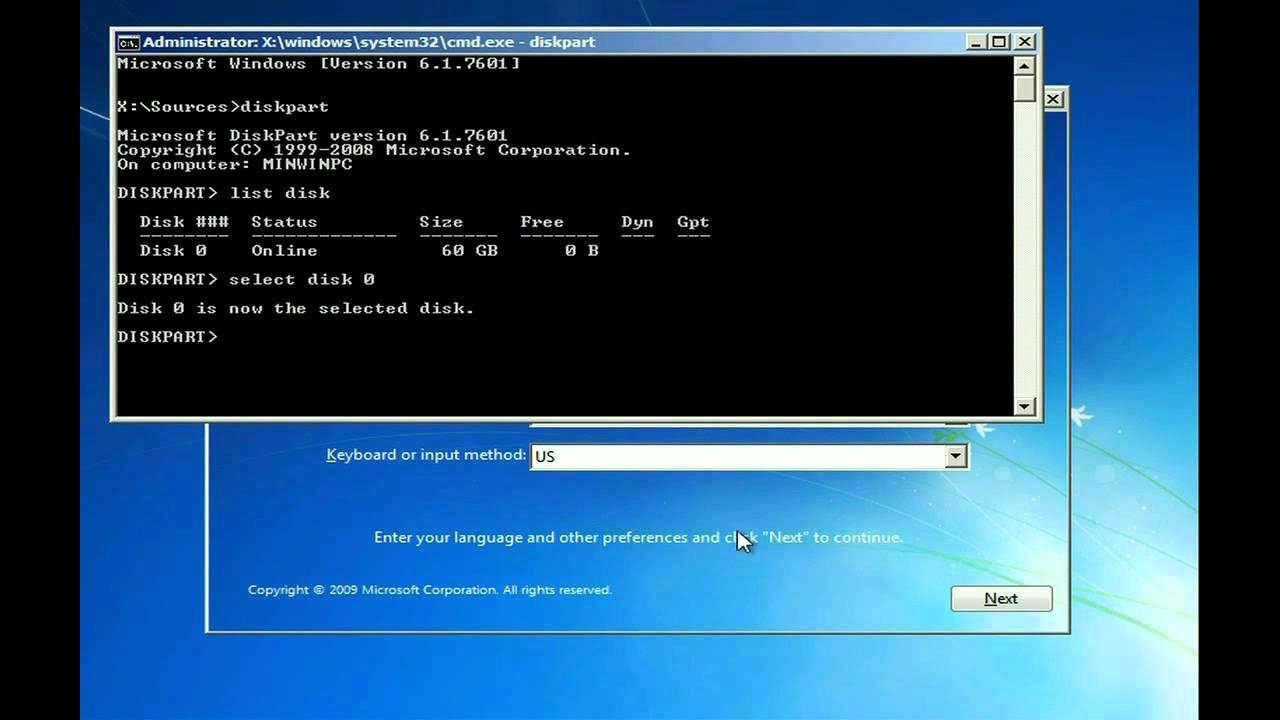
Task: Click the Copyright 2009 Microsoft Corporation text
Action: click(430, 590)
